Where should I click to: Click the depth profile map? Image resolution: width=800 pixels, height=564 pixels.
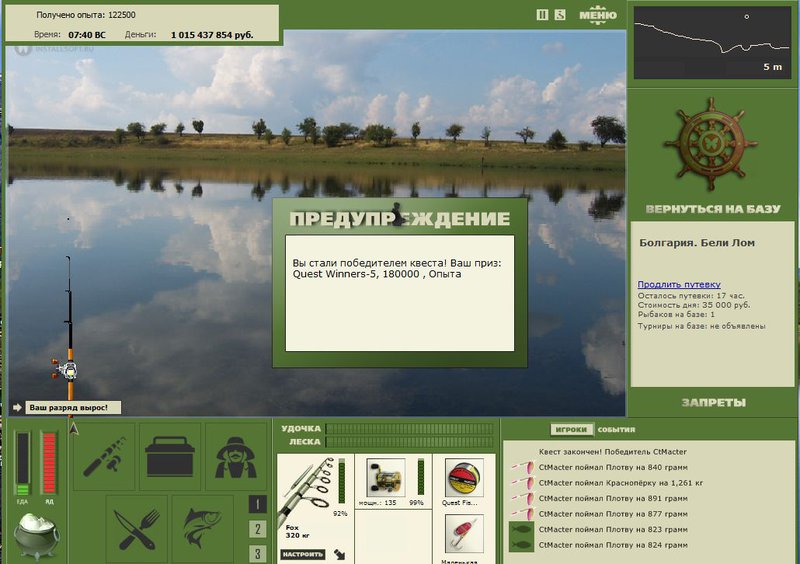point(712,42)
